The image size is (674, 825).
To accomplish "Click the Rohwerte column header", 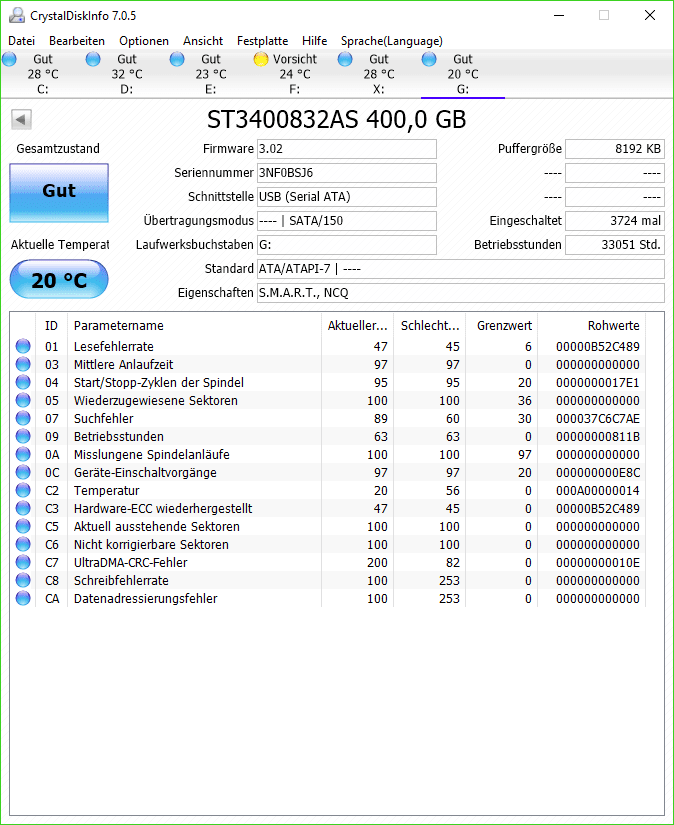I will click(591, 326).
